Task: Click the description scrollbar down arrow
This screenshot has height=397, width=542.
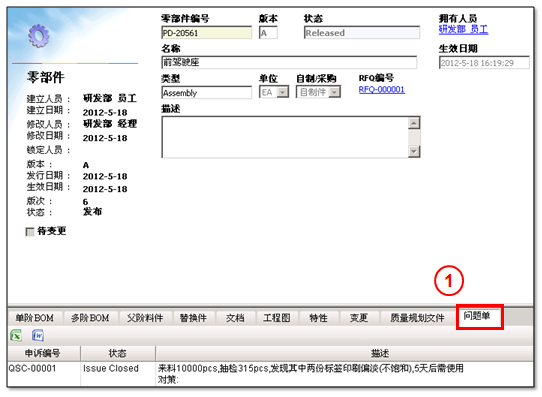Action: tap(414, 151)
